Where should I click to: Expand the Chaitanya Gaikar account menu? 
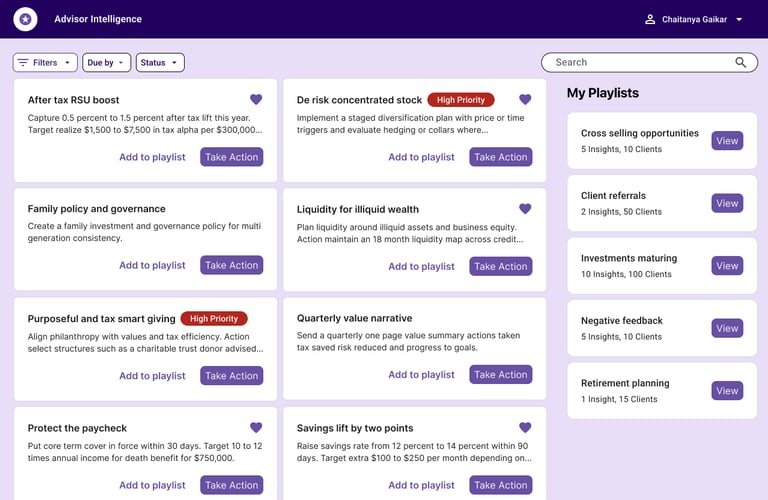[739, 19]
